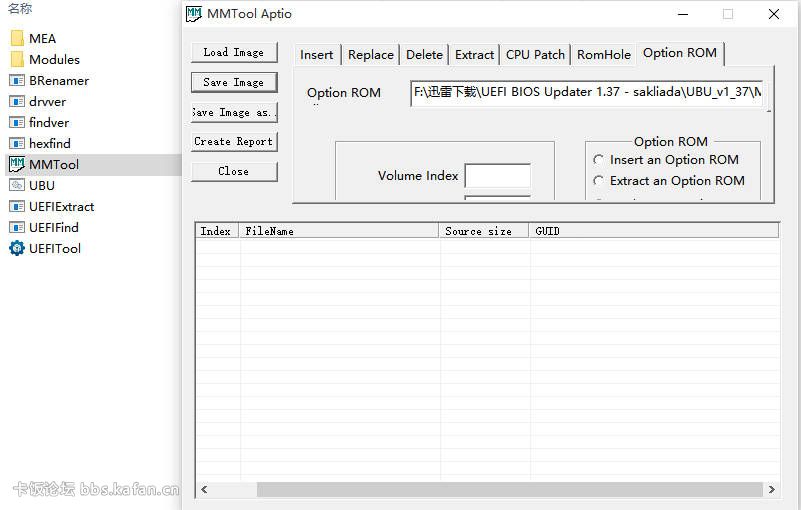
Task: Click the UEFIExtract file icon
Action: coord(17,206)
